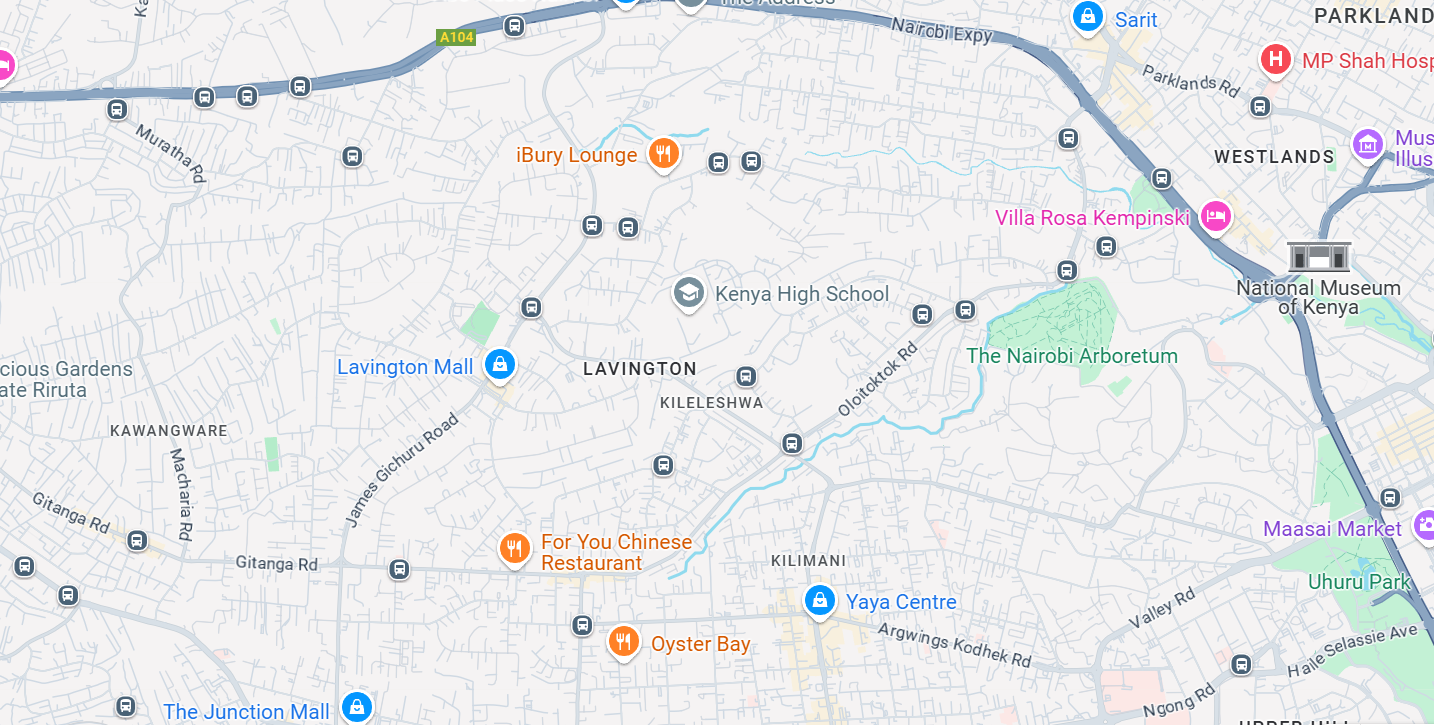Click the iBury Lounge restaurant pin

pyautogui.click(x=663, y=154)
